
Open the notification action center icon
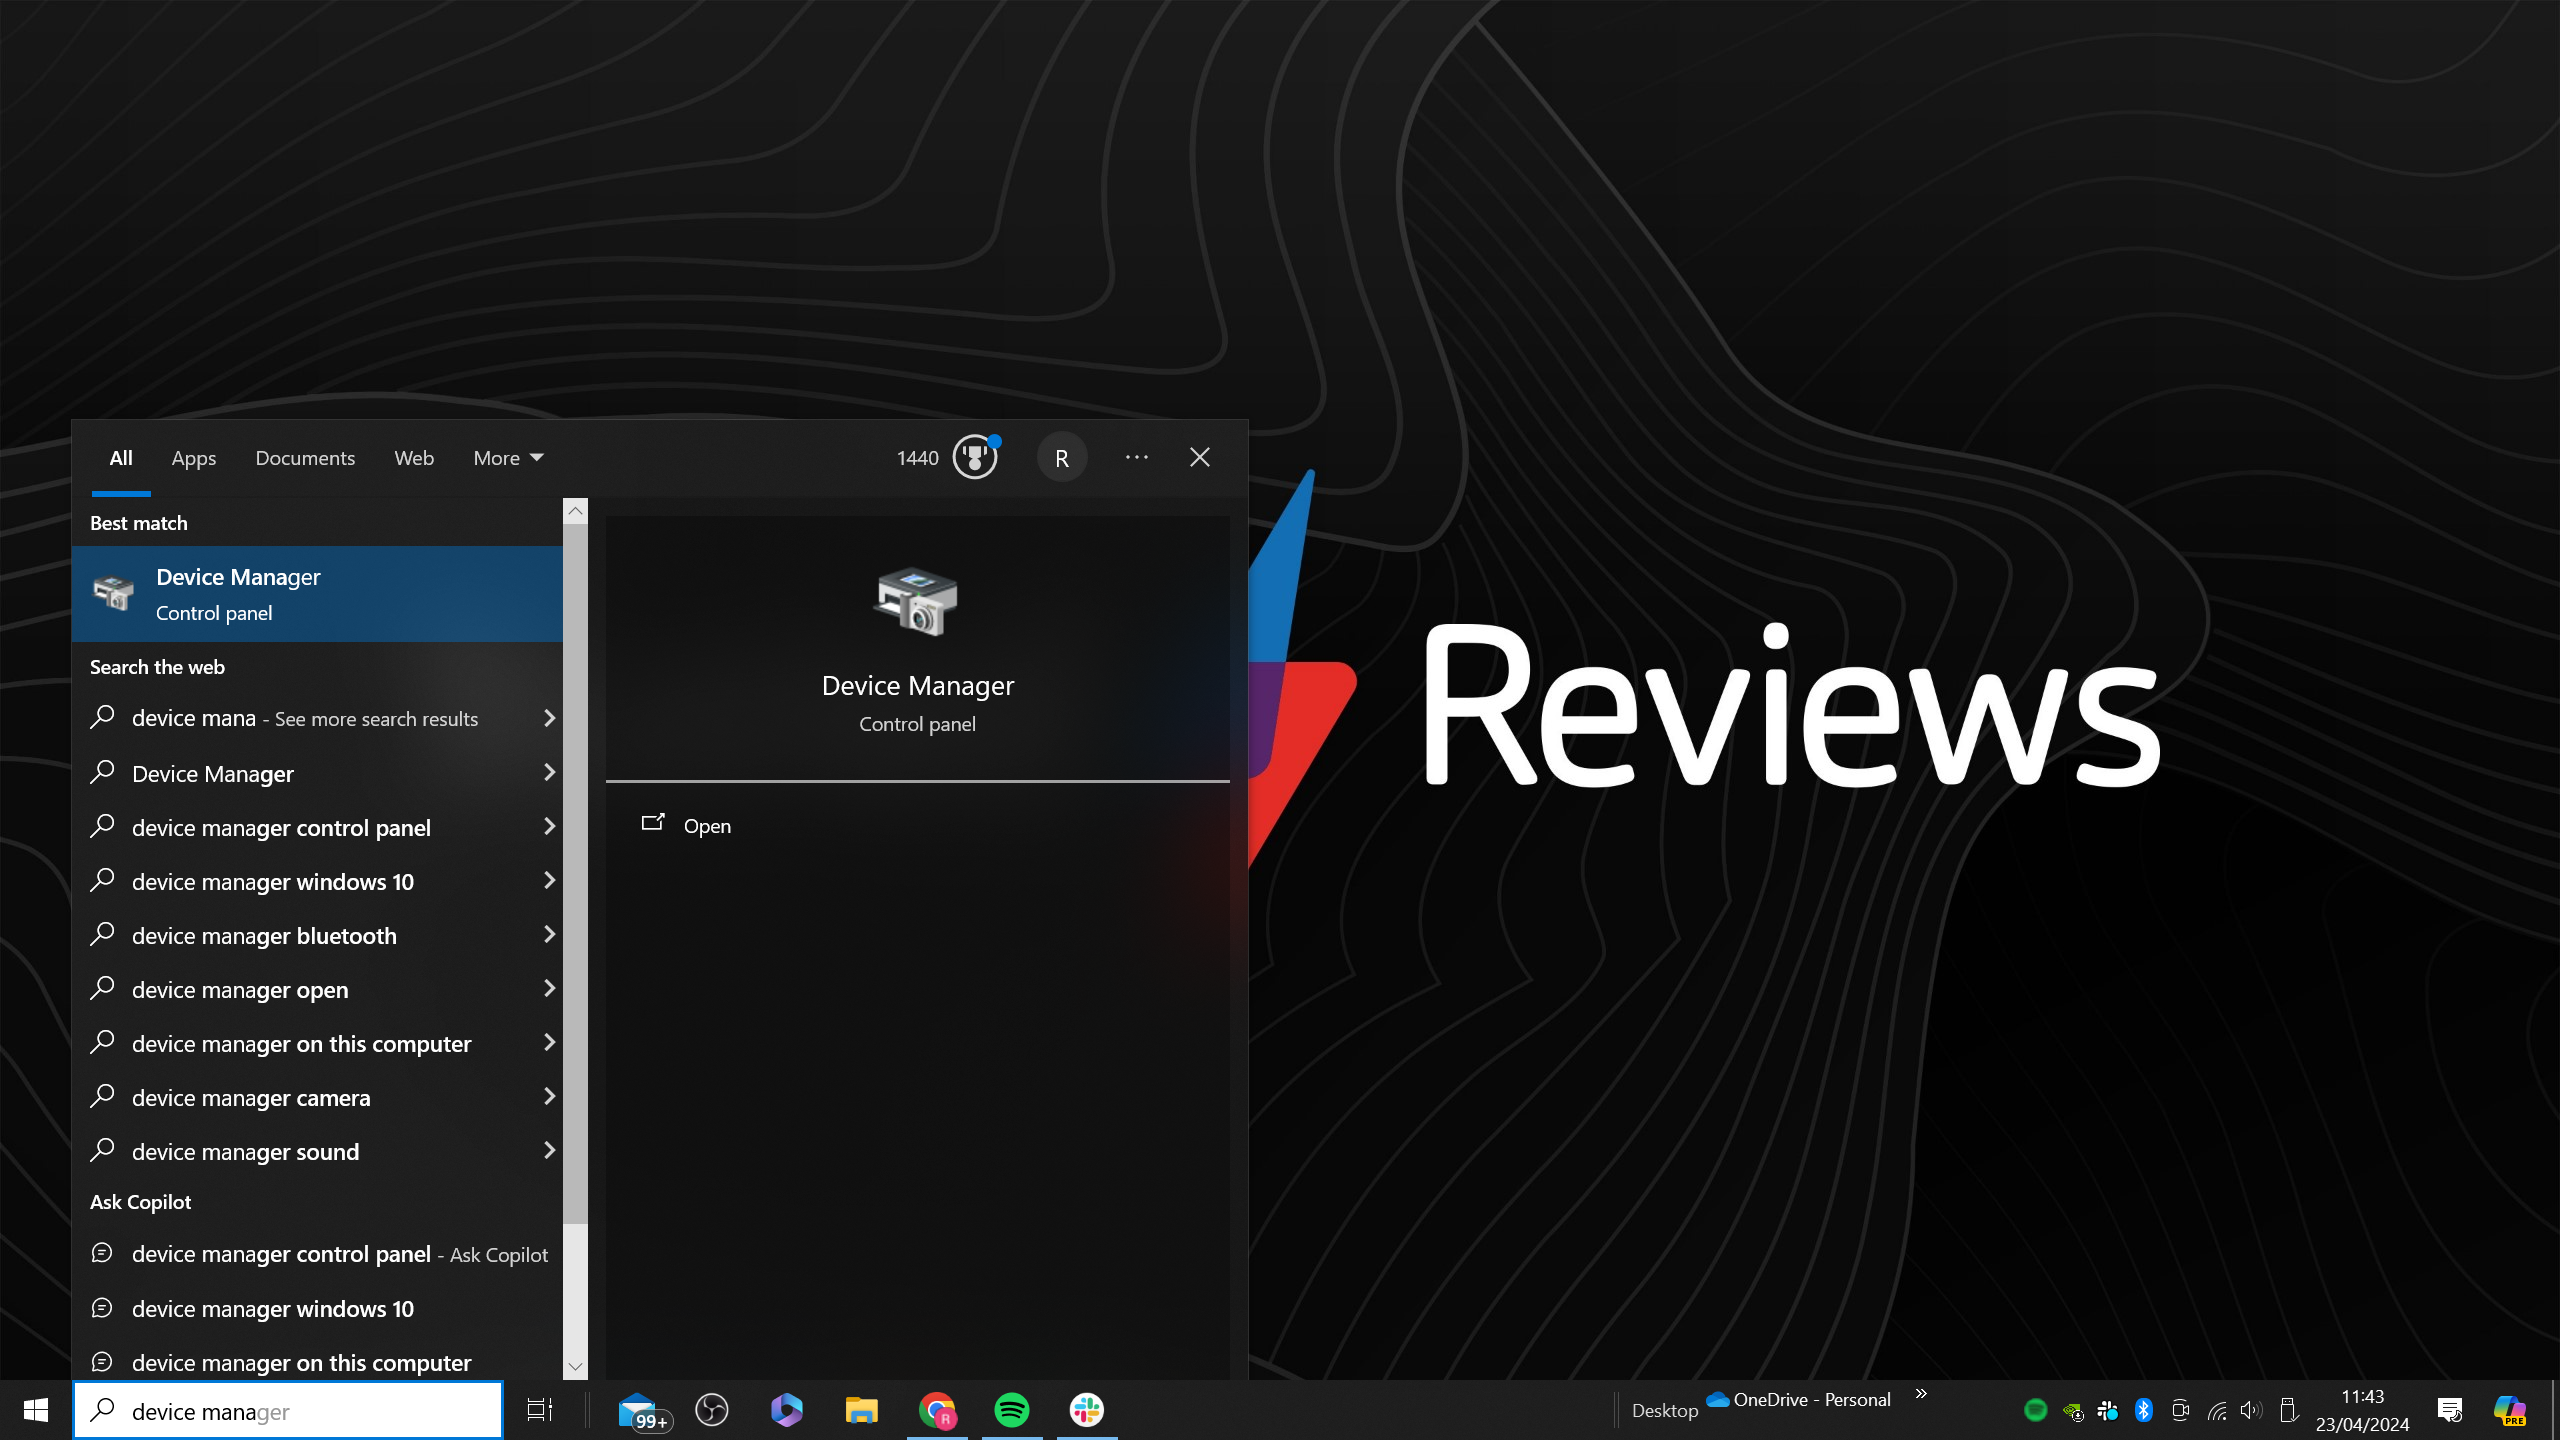(2450, 1410)
